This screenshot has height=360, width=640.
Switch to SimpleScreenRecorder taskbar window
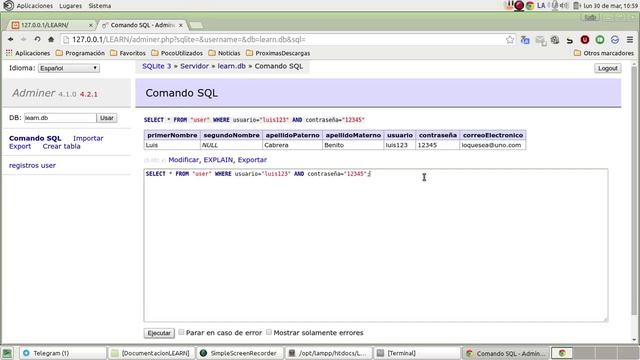(x=240, y=353)
